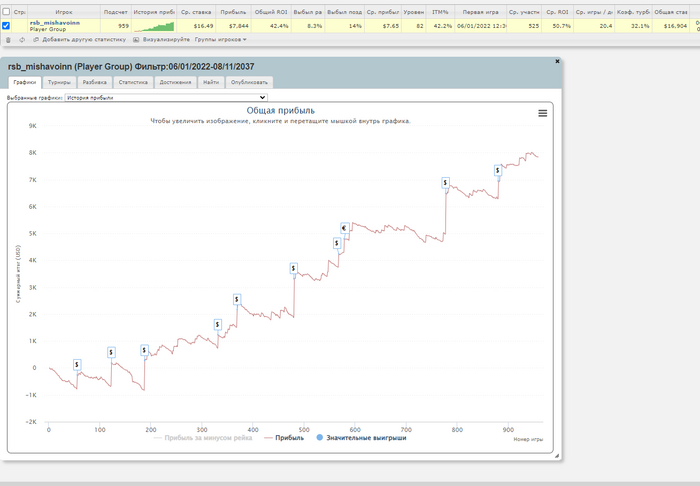Sort by the Ср. ROI column header

coord(557,12)
